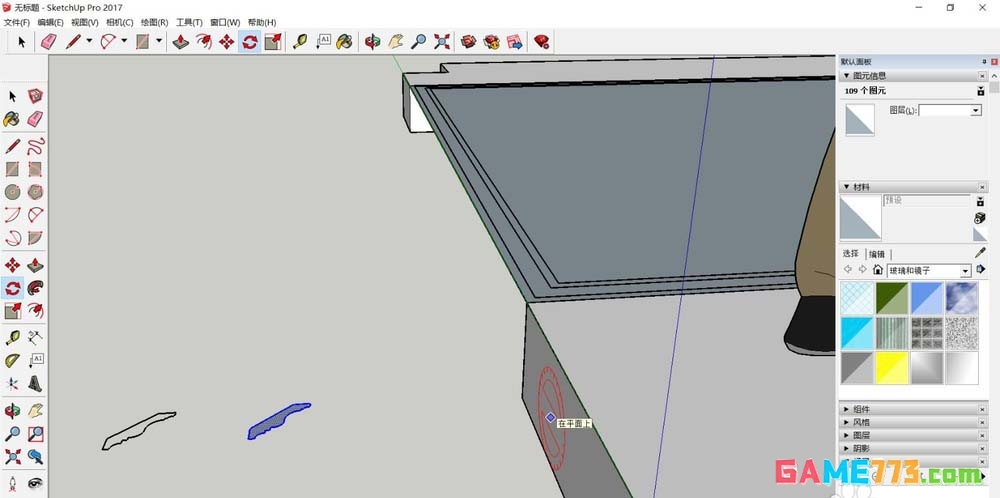Activate the Look Around eye tool
1000x498 pixels.
35,483
